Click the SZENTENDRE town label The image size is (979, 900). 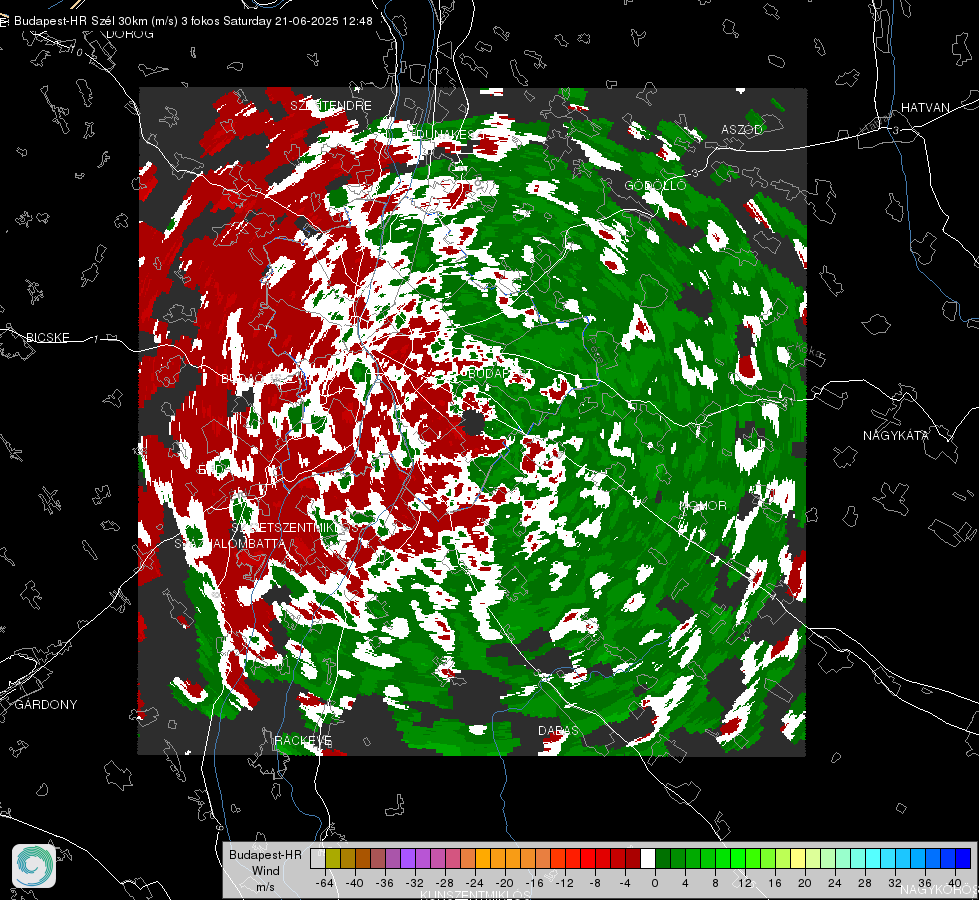[331, 106]
